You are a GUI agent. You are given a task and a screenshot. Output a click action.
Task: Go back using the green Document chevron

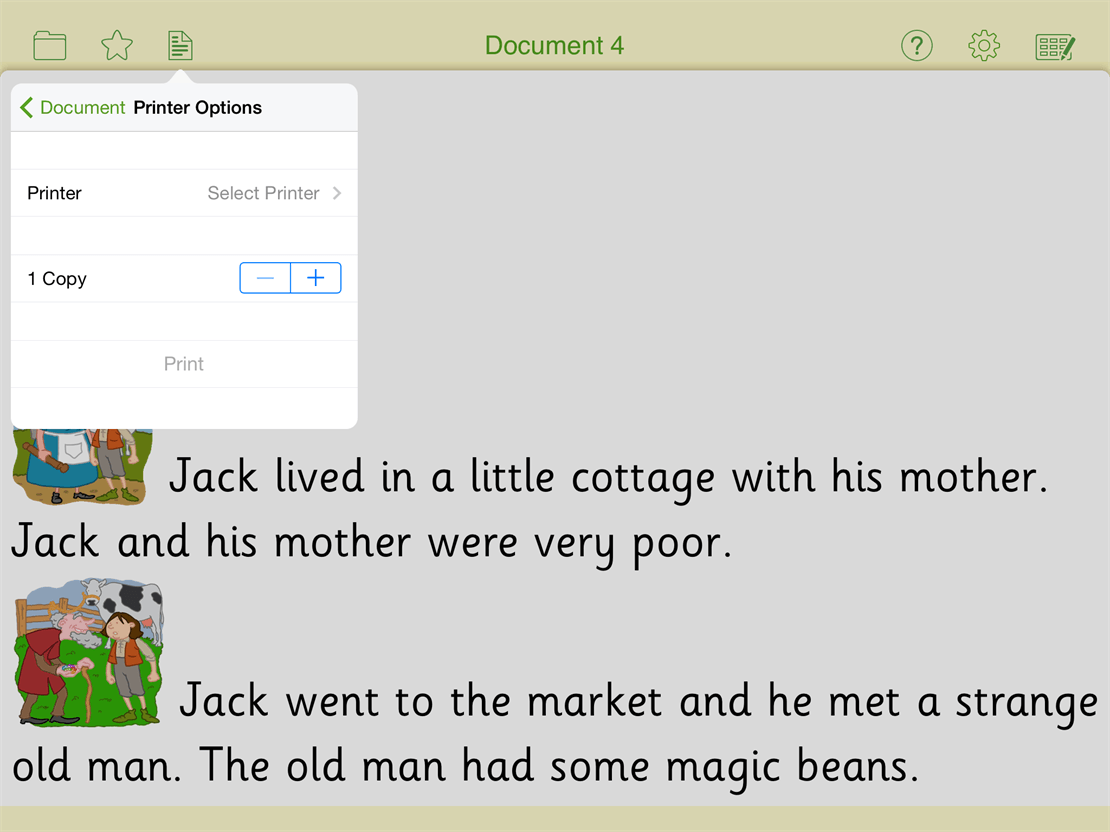tap(72, 108)
